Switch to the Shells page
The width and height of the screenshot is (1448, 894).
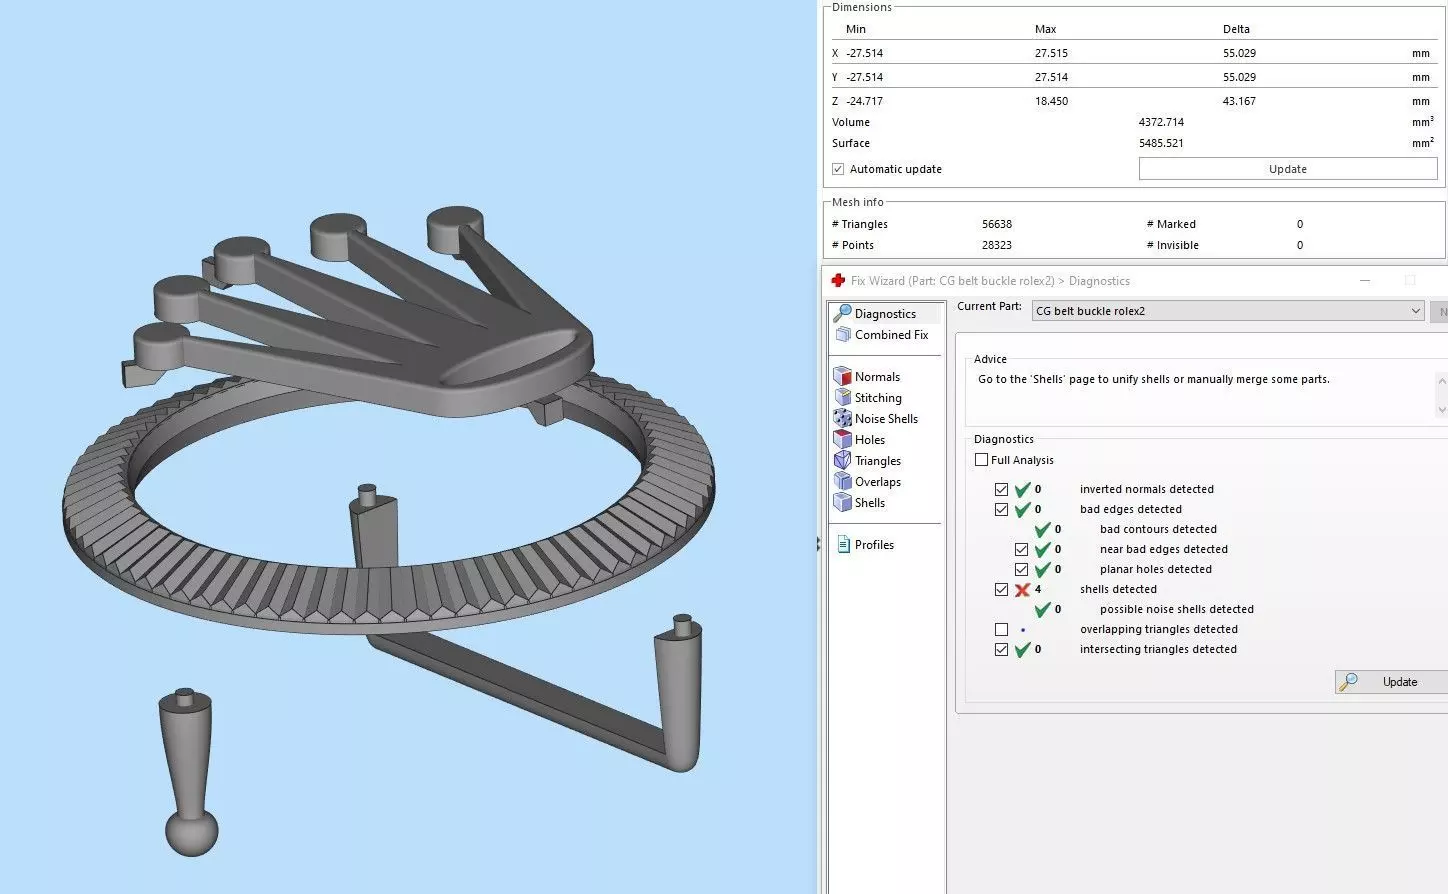point(870,503)
